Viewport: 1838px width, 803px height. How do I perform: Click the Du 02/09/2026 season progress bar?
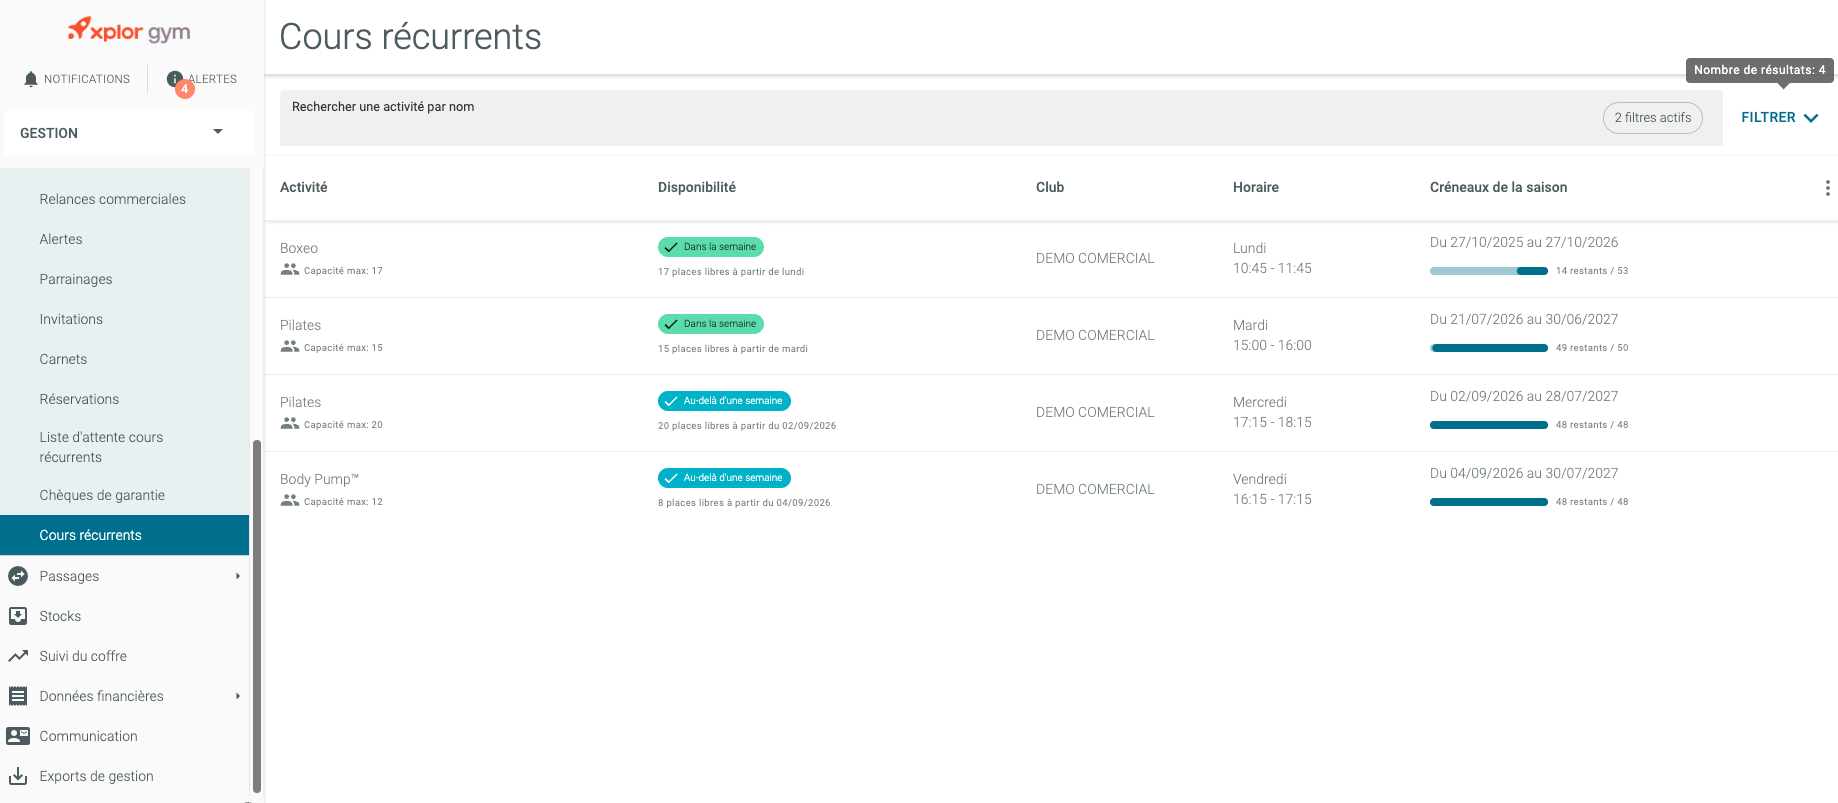pyautogui.click(x=1489, y=425)
